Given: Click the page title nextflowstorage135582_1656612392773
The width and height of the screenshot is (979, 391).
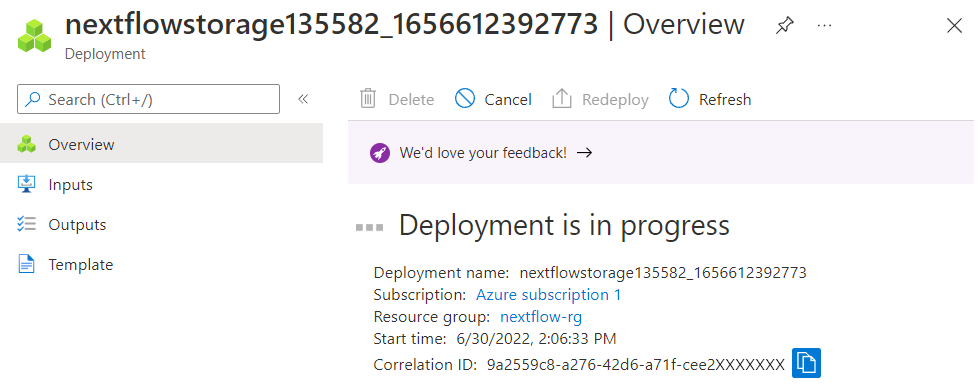Looking at the screenshot, I should click(x=332, y=24).
